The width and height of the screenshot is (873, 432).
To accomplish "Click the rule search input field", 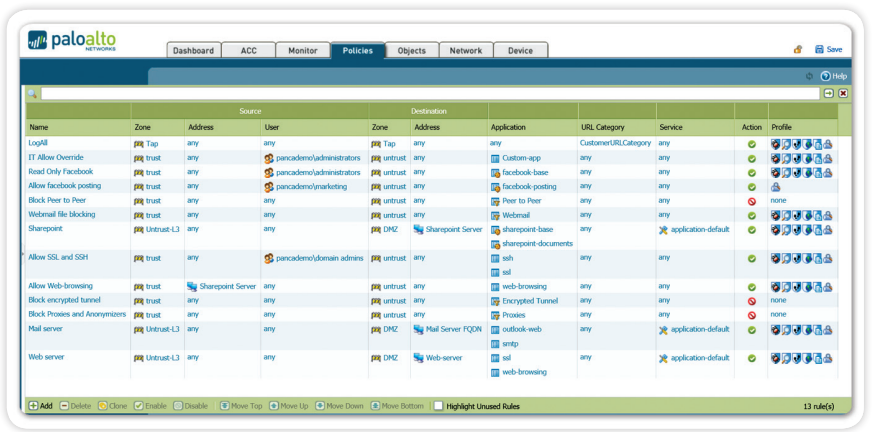I will pos(430,94).
